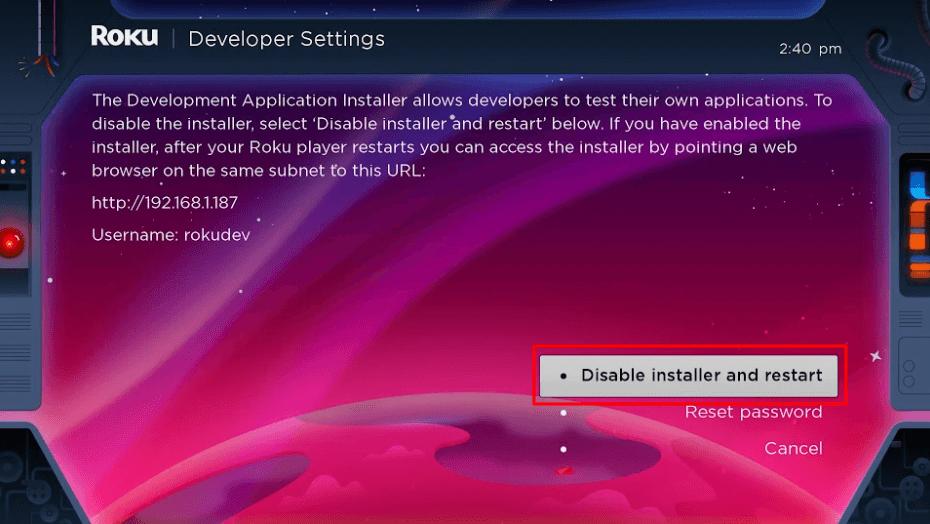Click the glowing red light on left panel

(x=10, y=242)
